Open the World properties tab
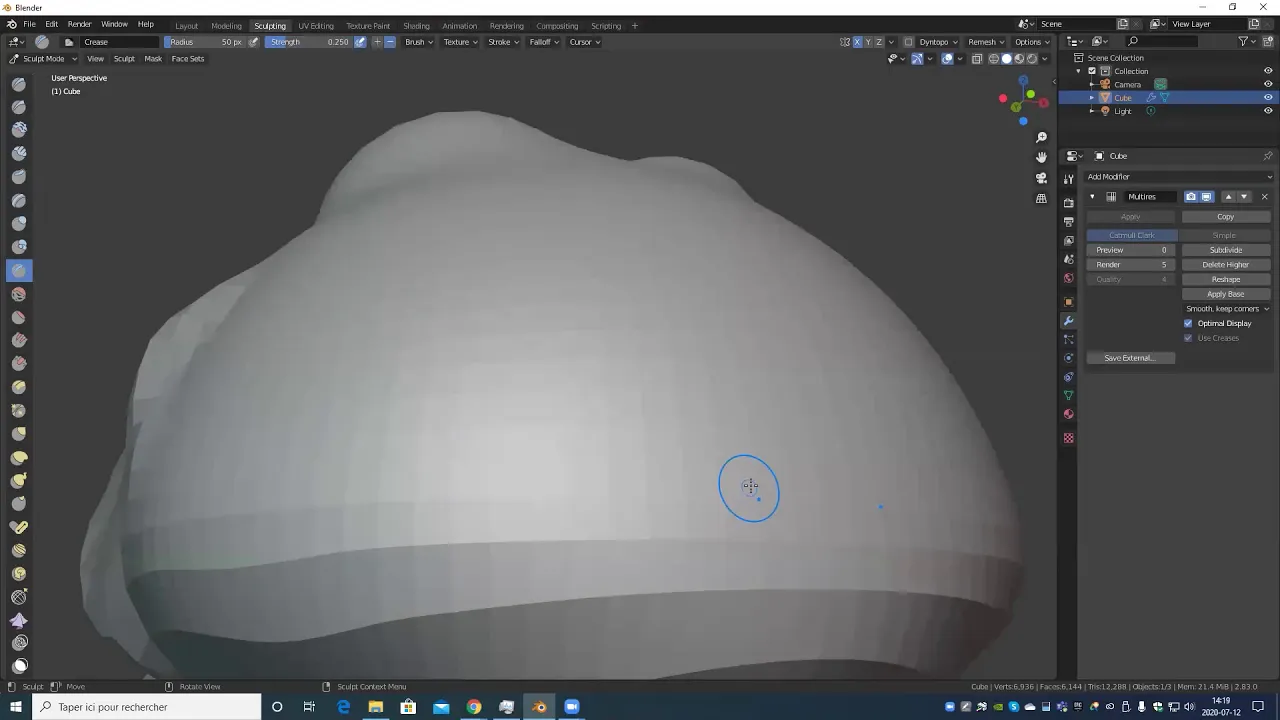This screenshot has width=1280, height=720. pos(1068,279)
